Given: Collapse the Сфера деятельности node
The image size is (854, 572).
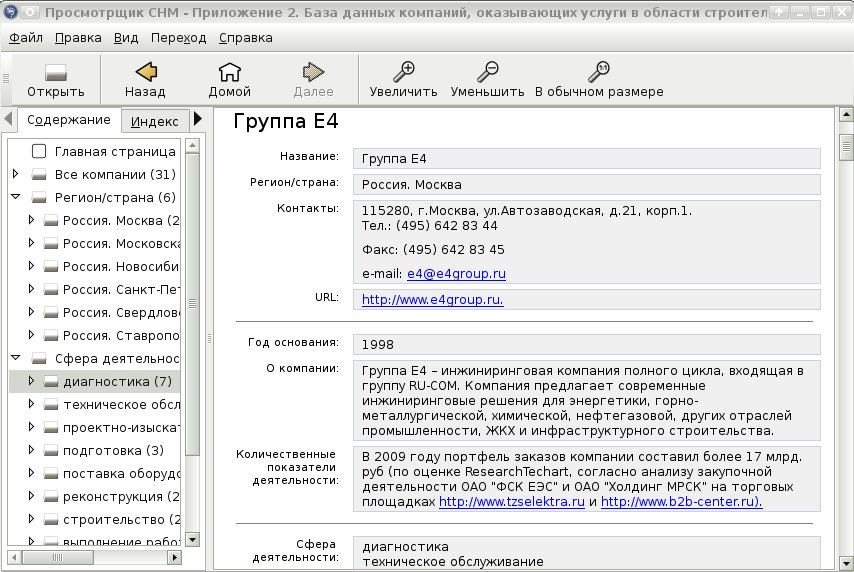Looking at the screenshot, I should (x=15, y=358).
